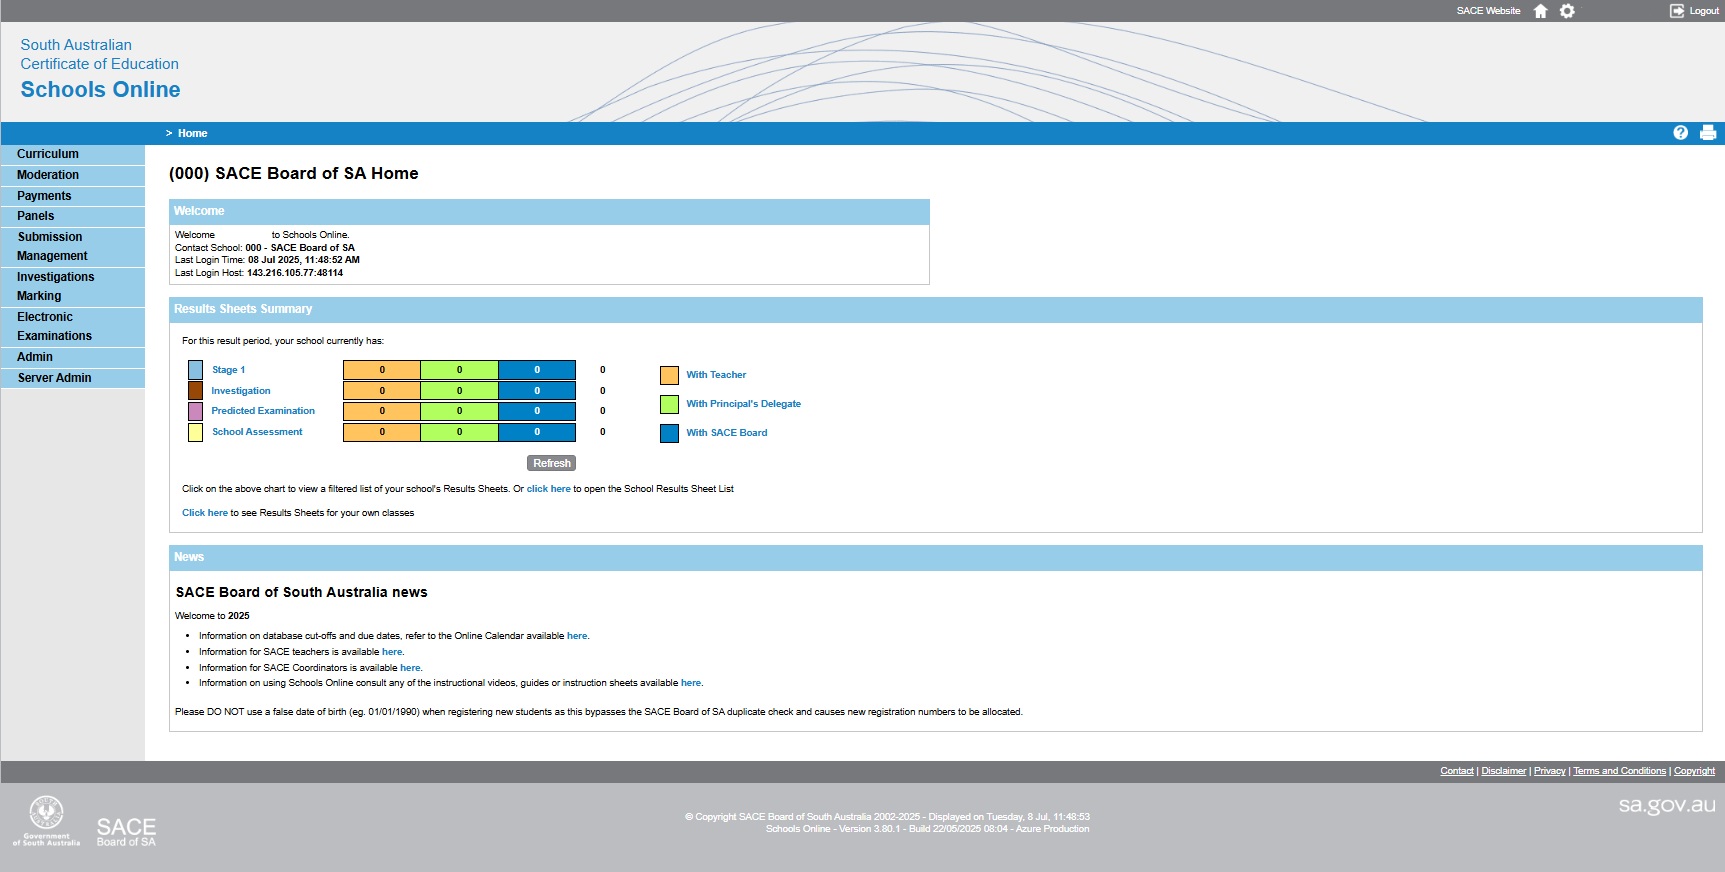Open the Electronic Examinations menu

pos(73,326)
